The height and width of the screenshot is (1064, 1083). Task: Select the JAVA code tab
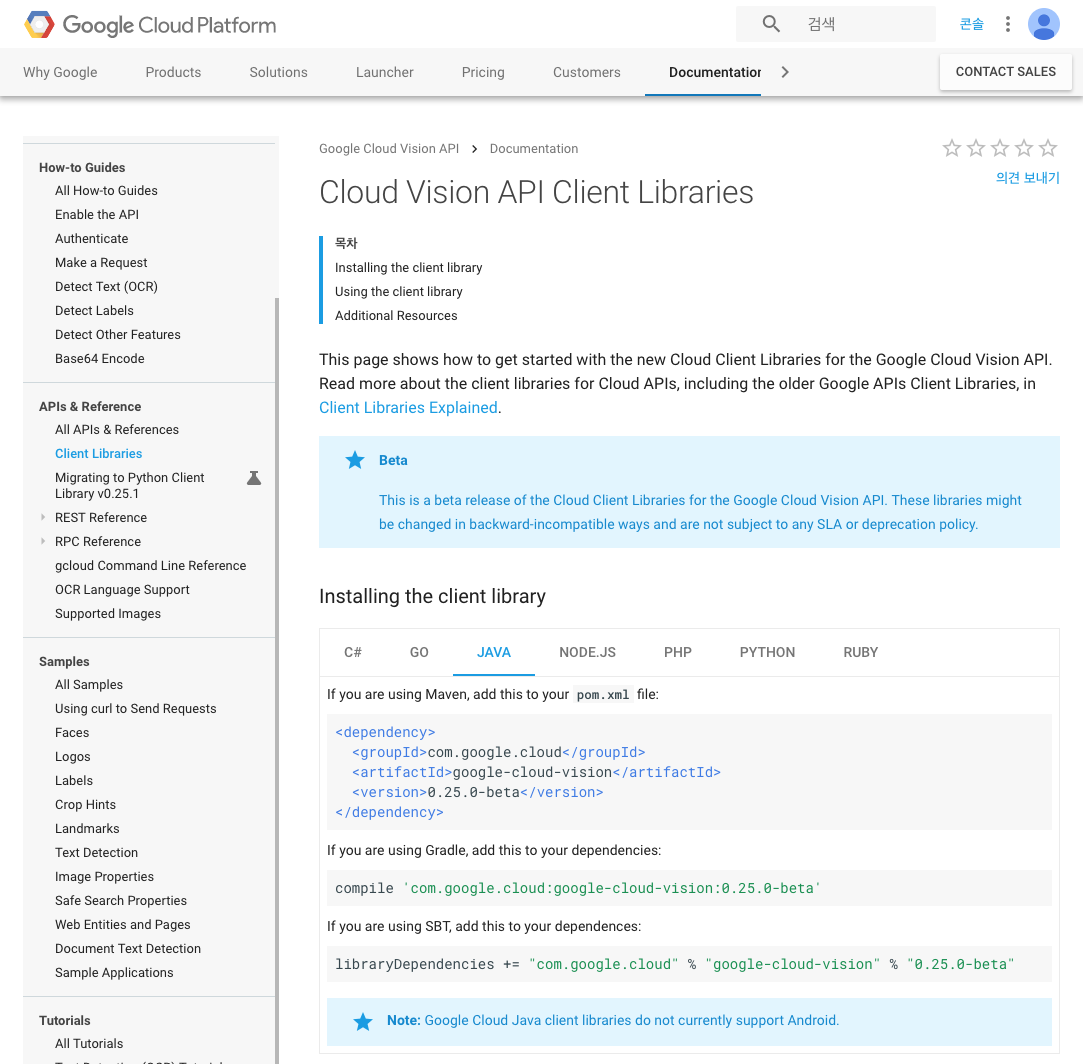click(x=494, y=652)
